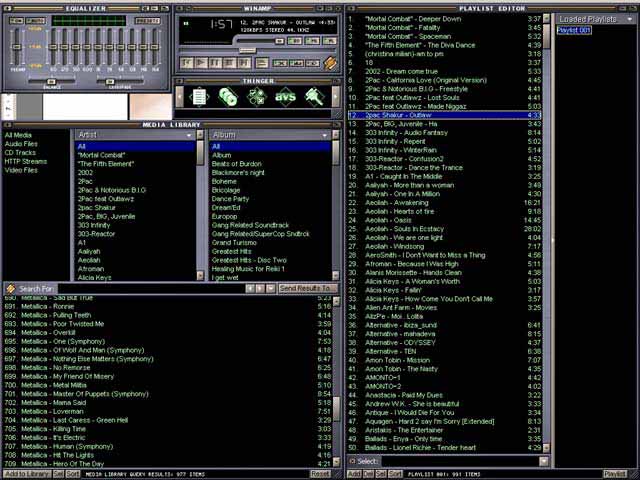Image resolution: width=640 pixels, height=480 pixels.
Task: Click Sort button in Playlist Editor bottom bar
Action: click(x=395, y=474)
